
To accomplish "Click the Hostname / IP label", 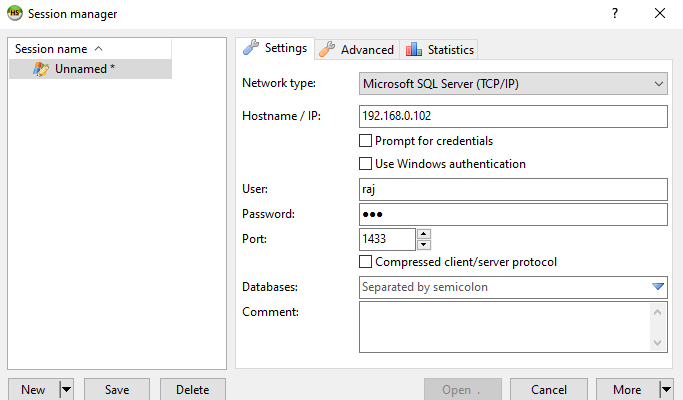I will [x=281, y=116].
